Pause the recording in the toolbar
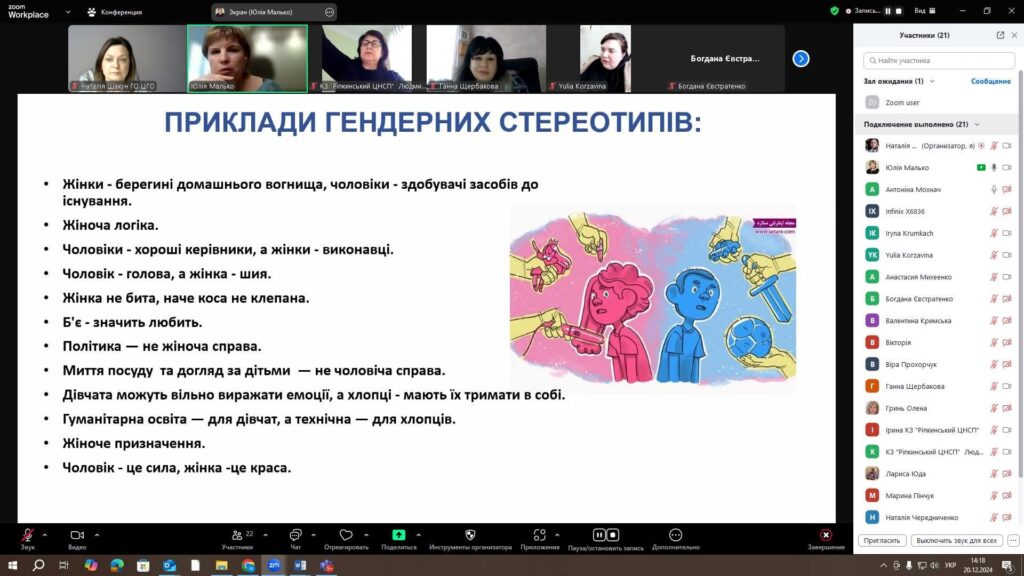 (x=600, y=535)
